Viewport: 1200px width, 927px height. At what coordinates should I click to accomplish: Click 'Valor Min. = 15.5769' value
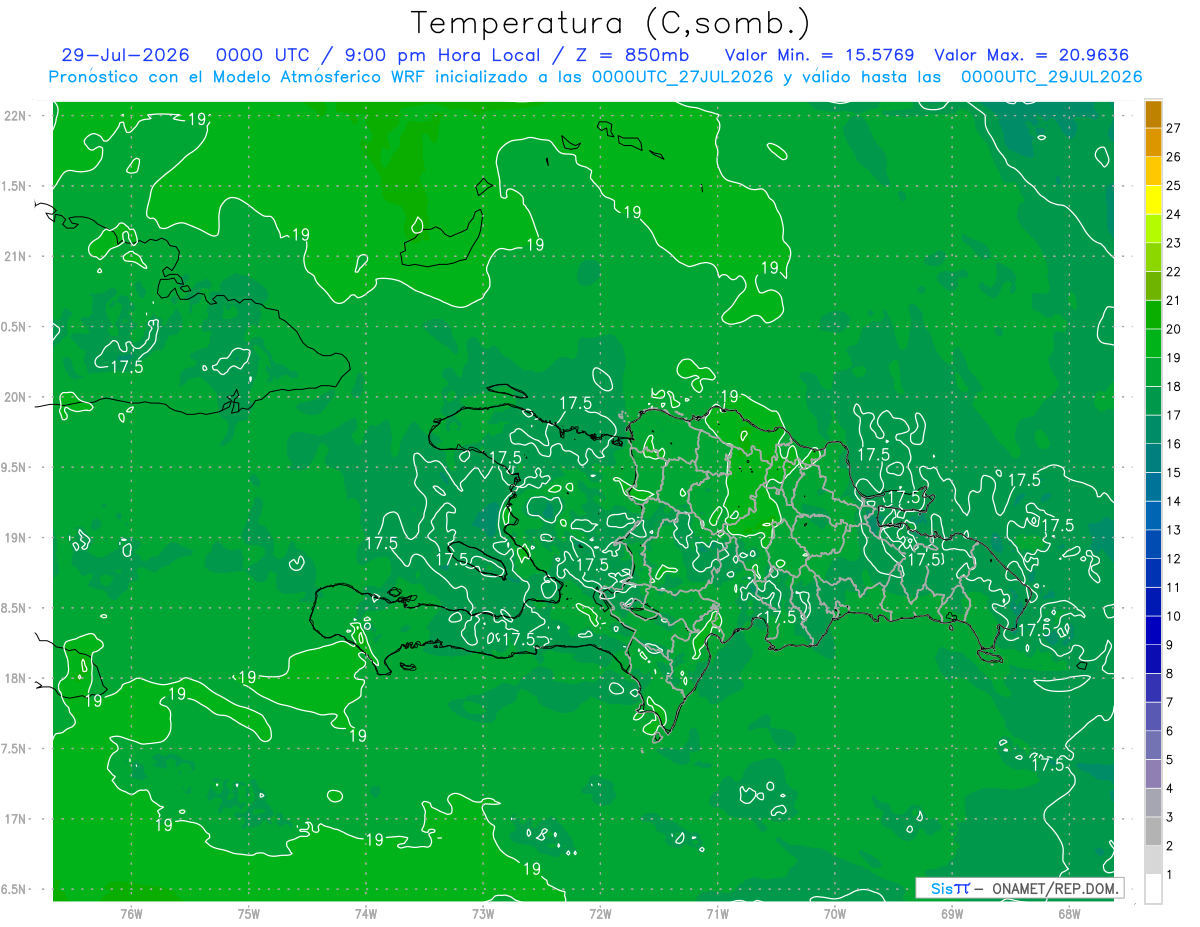819,55
